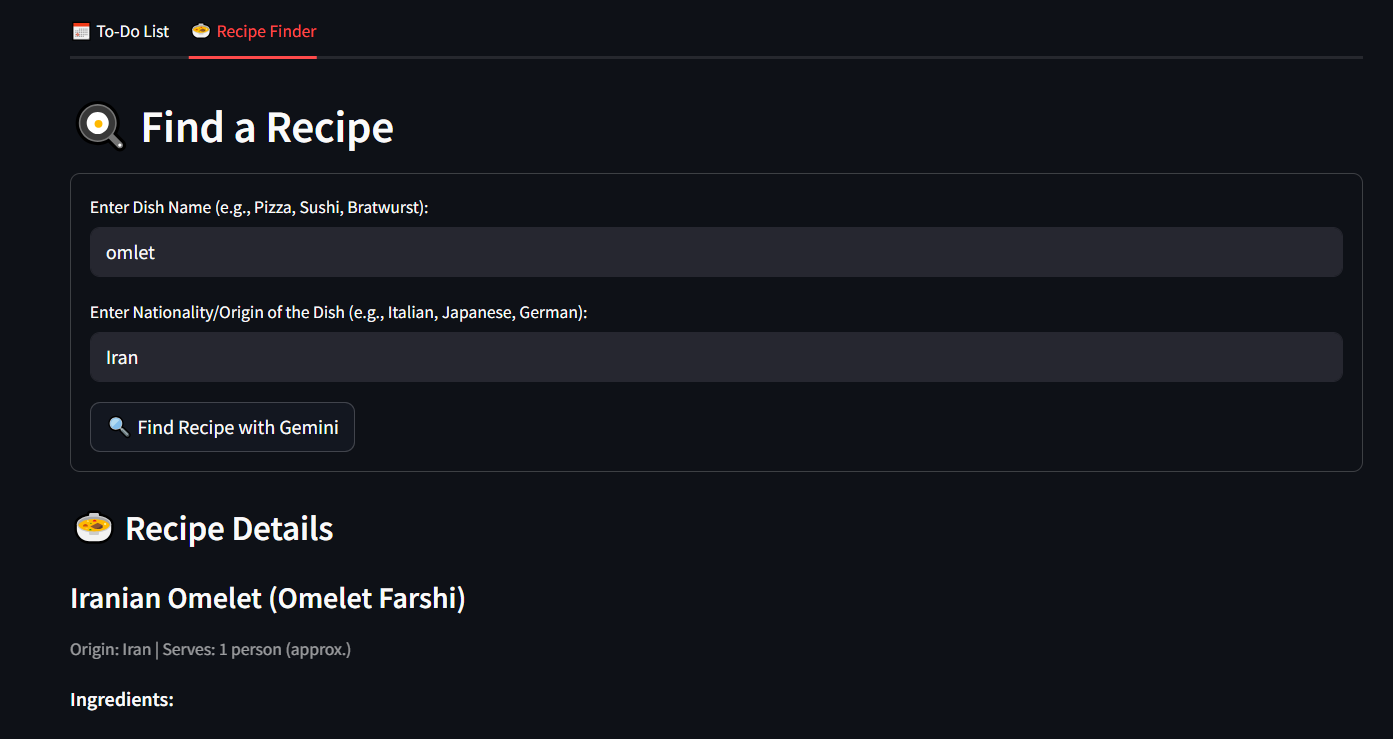This screenshot has height=739, width=1393.
Task: Place cursor after the word omlet
Action: (157, 252)
